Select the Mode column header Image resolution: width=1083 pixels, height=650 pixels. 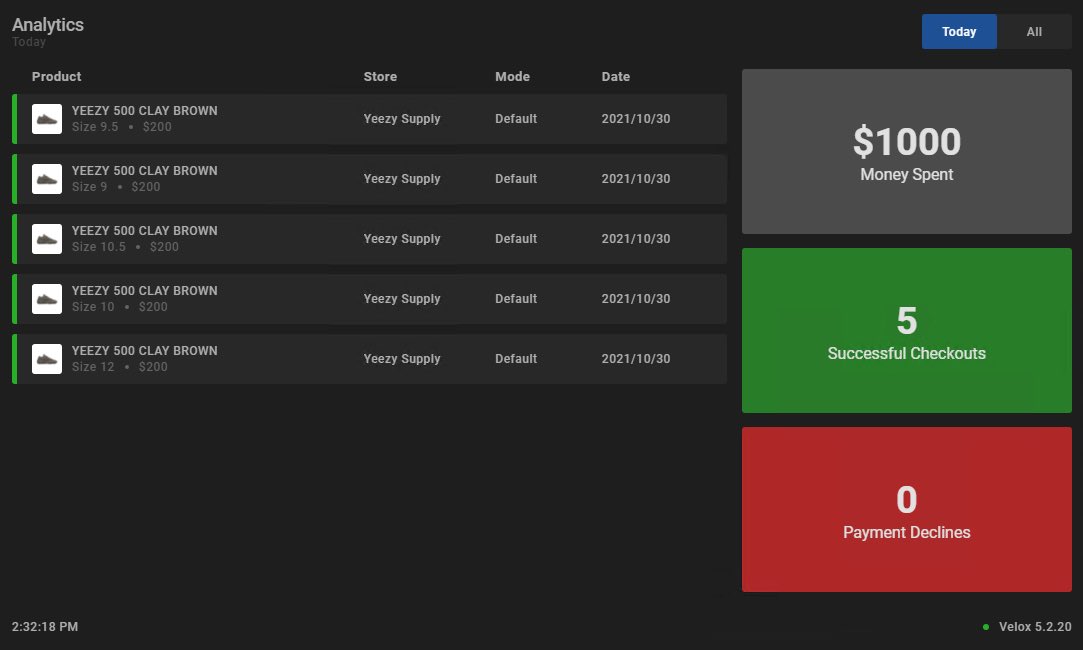pos(512,77)
